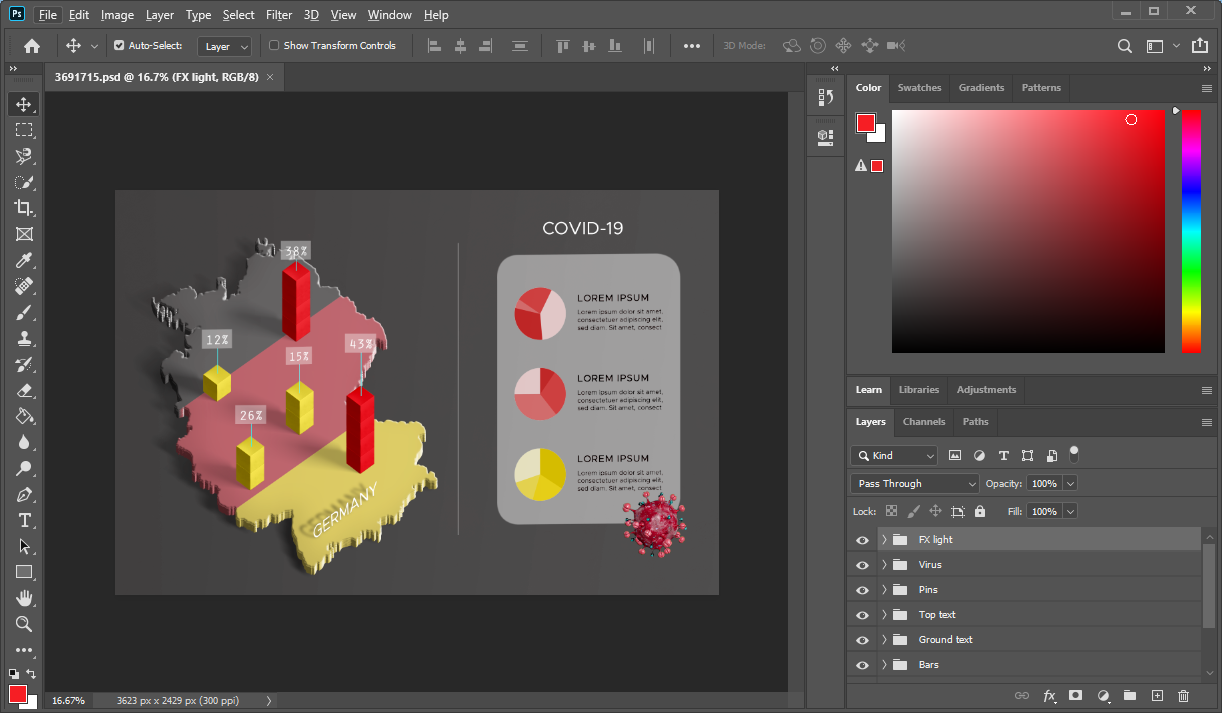Screen dimensions: 1222x713
Task: Toggle Lock All with the padlock icon
Action: point(981,511)
